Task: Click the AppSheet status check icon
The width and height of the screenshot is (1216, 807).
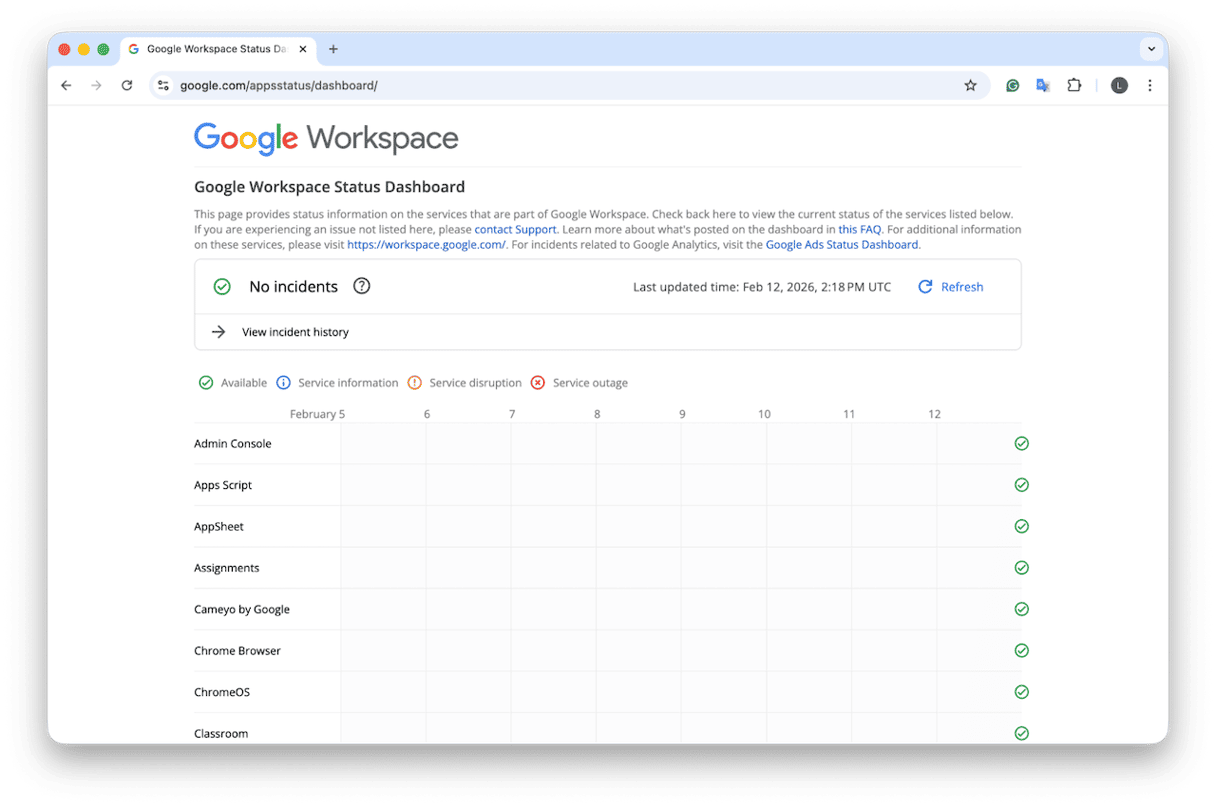Action: tap(1021, 526)
